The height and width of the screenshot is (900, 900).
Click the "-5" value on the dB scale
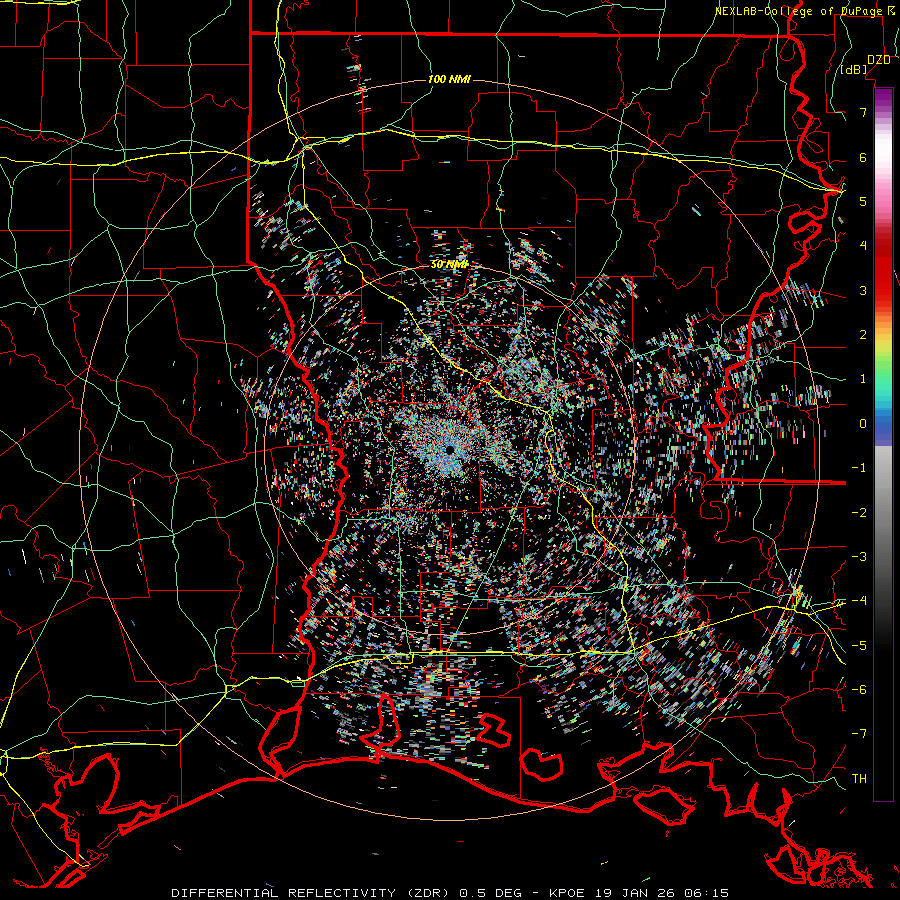859,645
